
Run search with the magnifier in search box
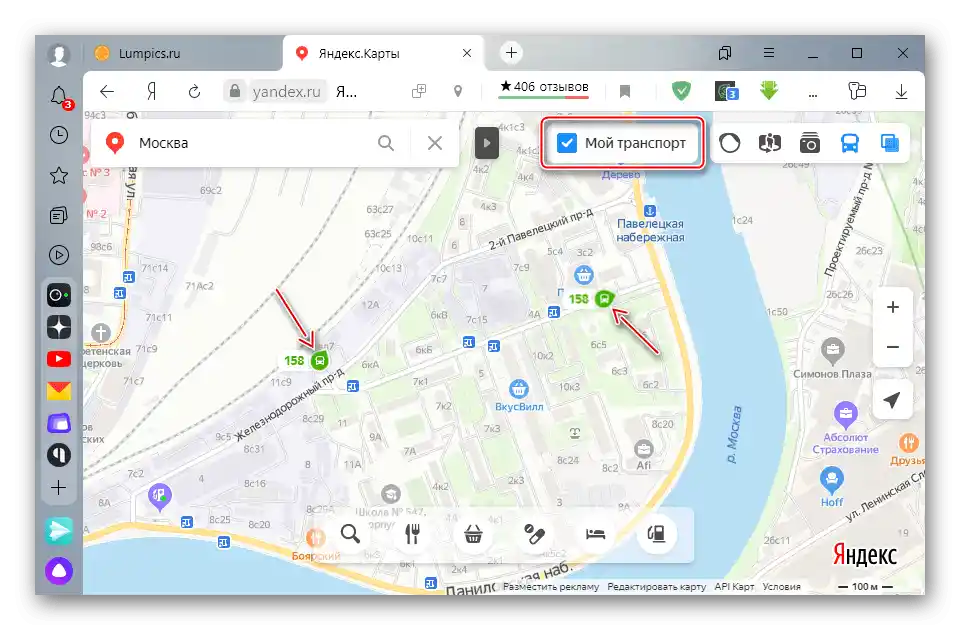click(386, 143)
